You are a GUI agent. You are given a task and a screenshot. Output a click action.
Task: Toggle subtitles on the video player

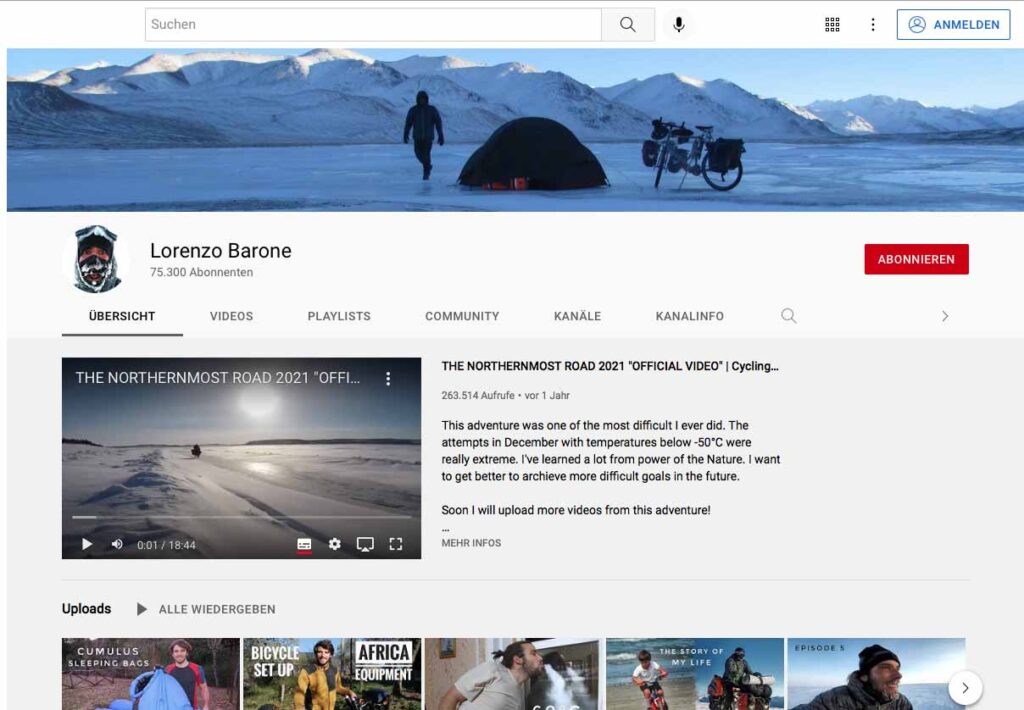pos(304,544)
